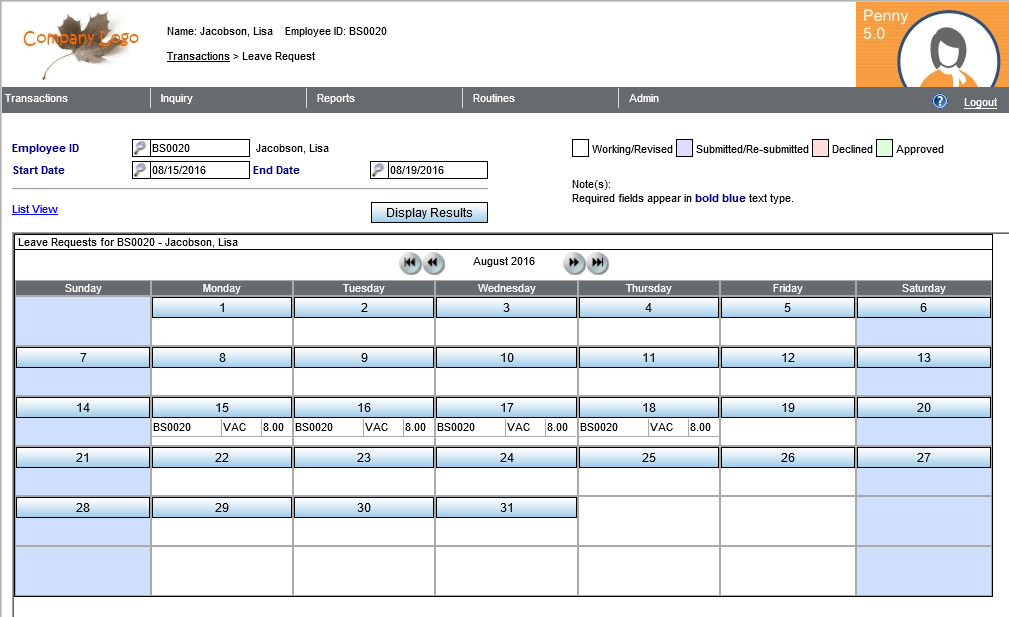Go to next month arrow button

[x=574, y=263]
